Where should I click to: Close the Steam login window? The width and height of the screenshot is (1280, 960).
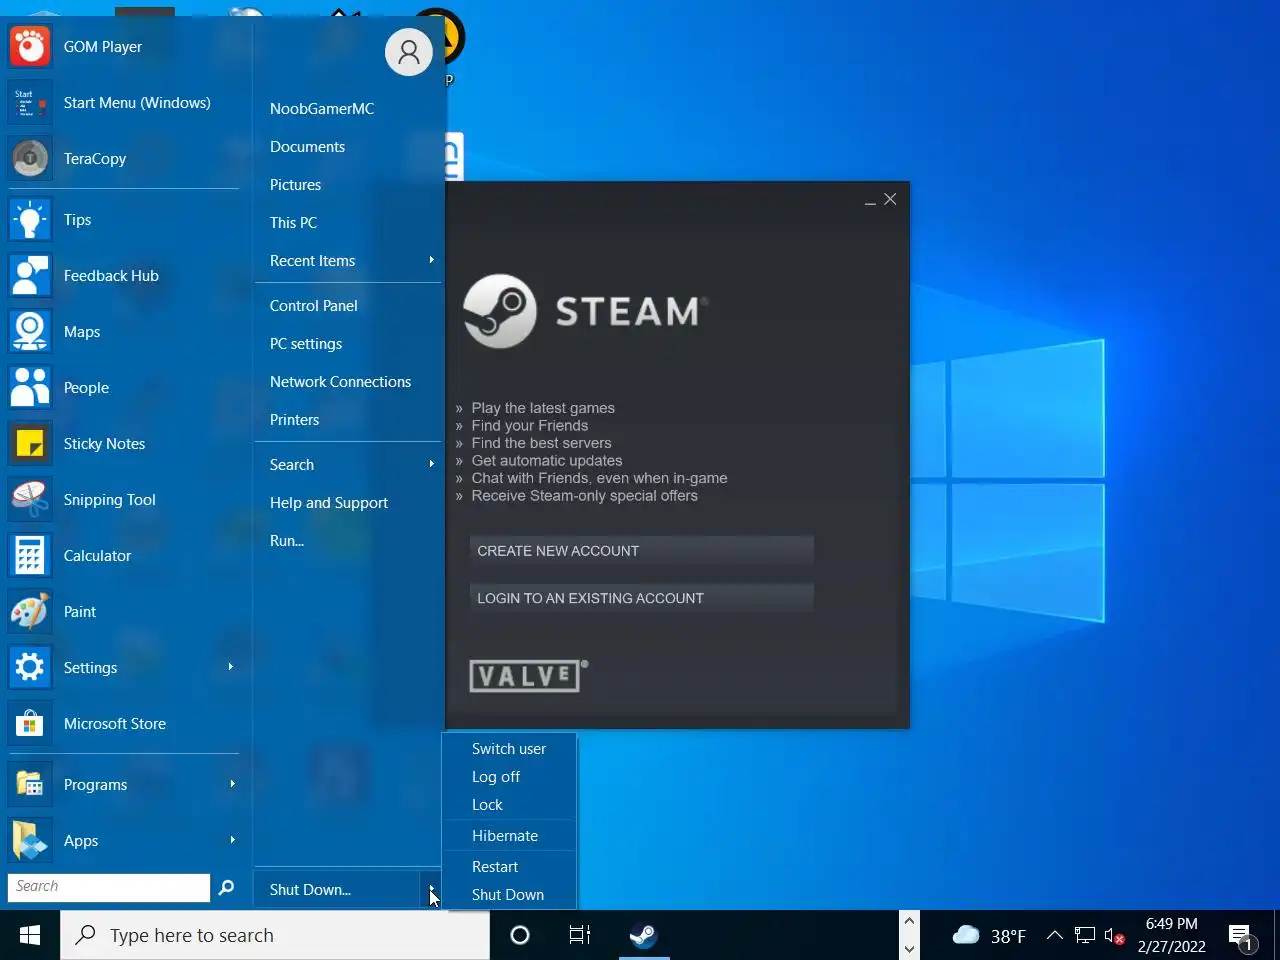point(890,199)
